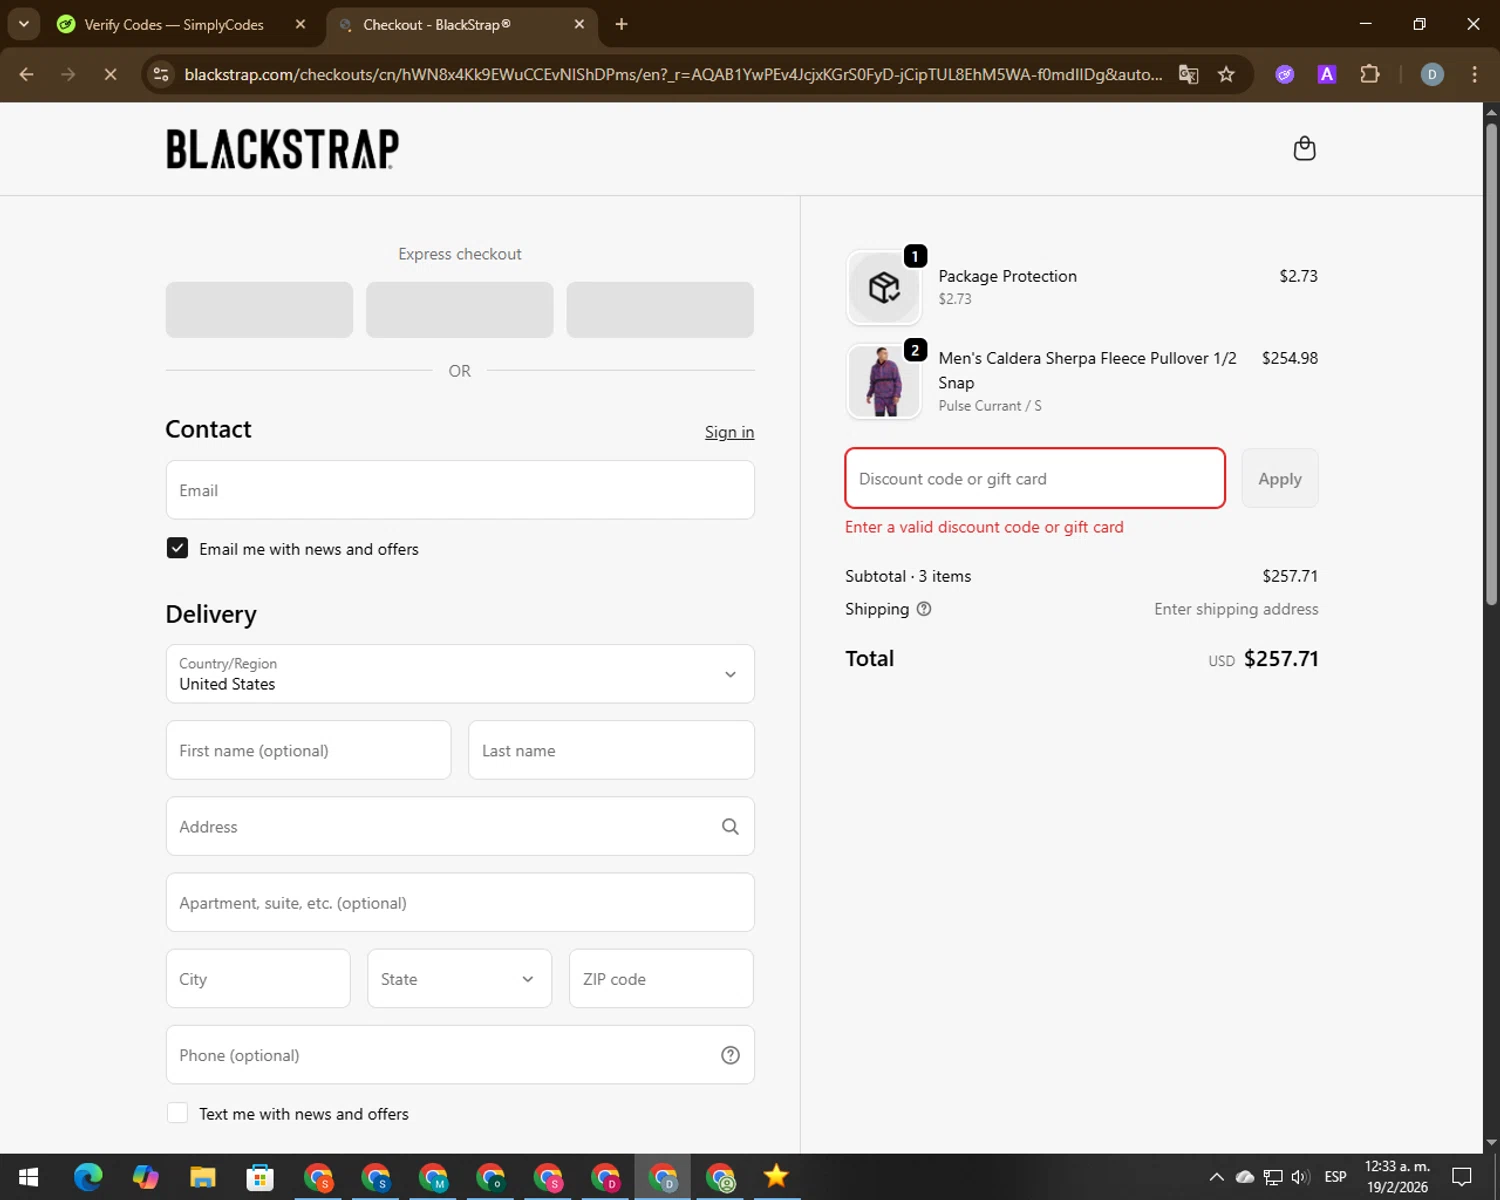The height and width of the screenshot is (1200, 1500).
Task: Click the Apply discount button
Action: coord(1280,478)
